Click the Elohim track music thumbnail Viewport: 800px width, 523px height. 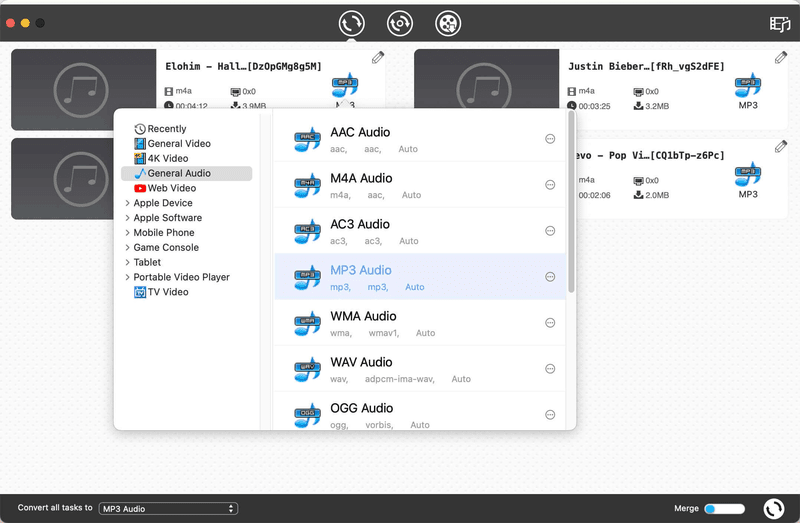[x=84, y=89]
